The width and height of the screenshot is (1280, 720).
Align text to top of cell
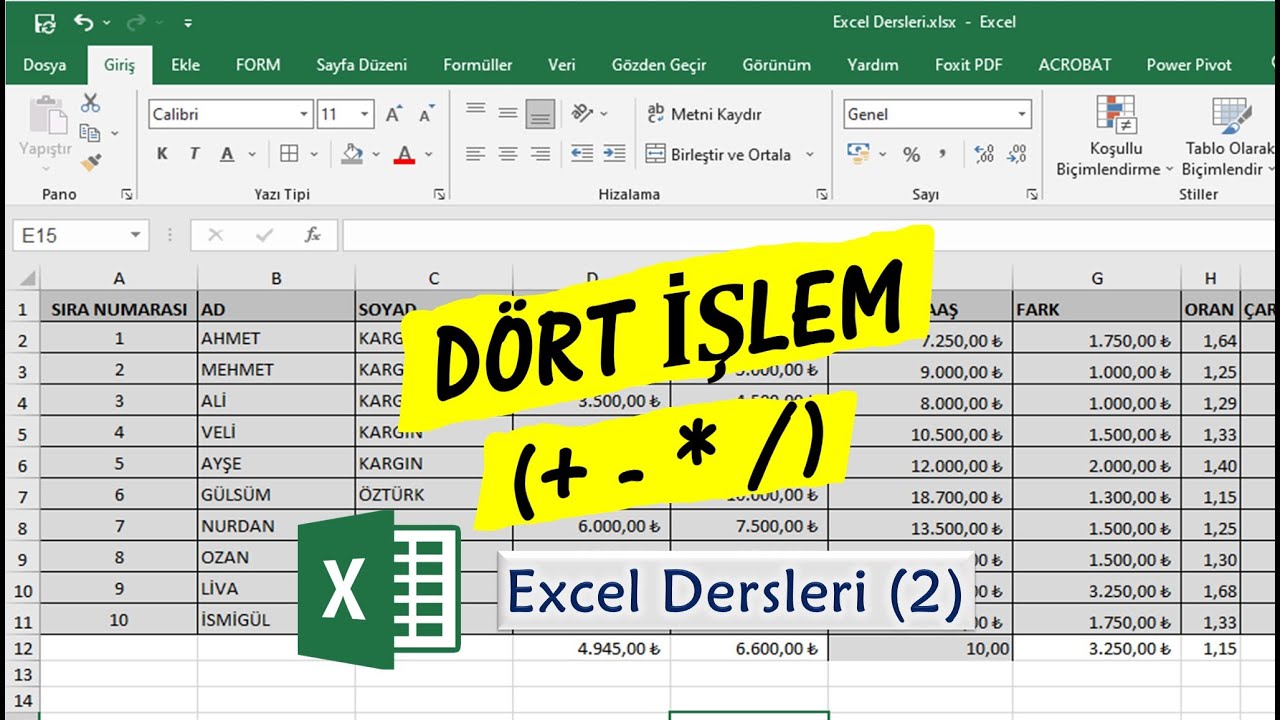pos(476,111)
